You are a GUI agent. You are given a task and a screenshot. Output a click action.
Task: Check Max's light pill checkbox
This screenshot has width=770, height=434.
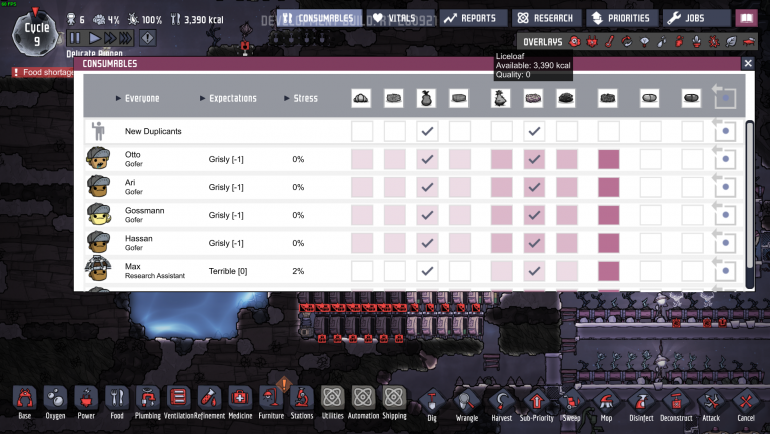650,271
